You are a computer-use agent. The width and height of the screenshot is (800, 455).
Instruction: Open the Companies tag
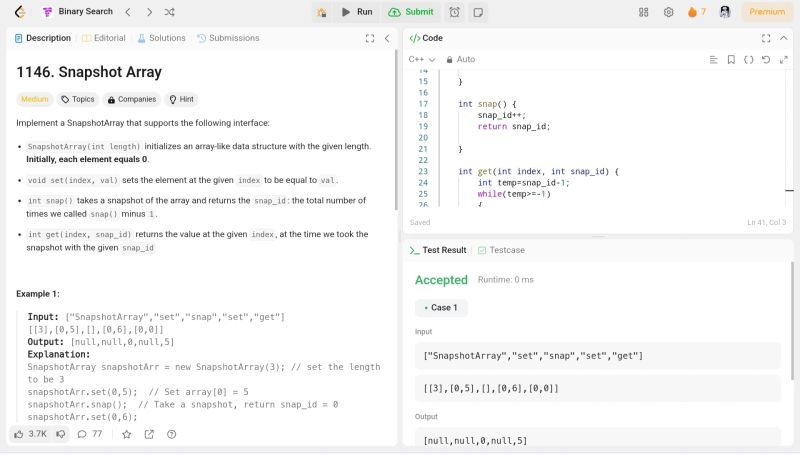click(132, 99)
